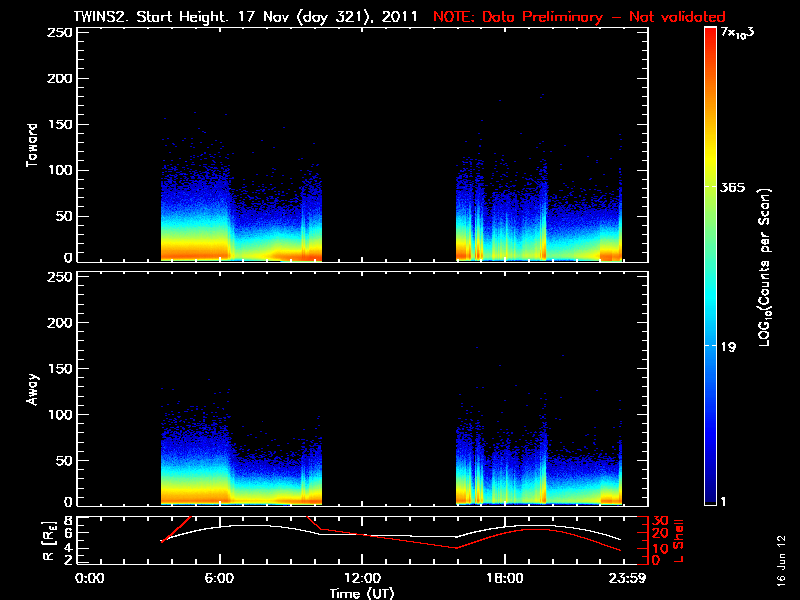The image size is (800, 600).
Task: Click the '23:59' time axis end label
Action: 623,578
